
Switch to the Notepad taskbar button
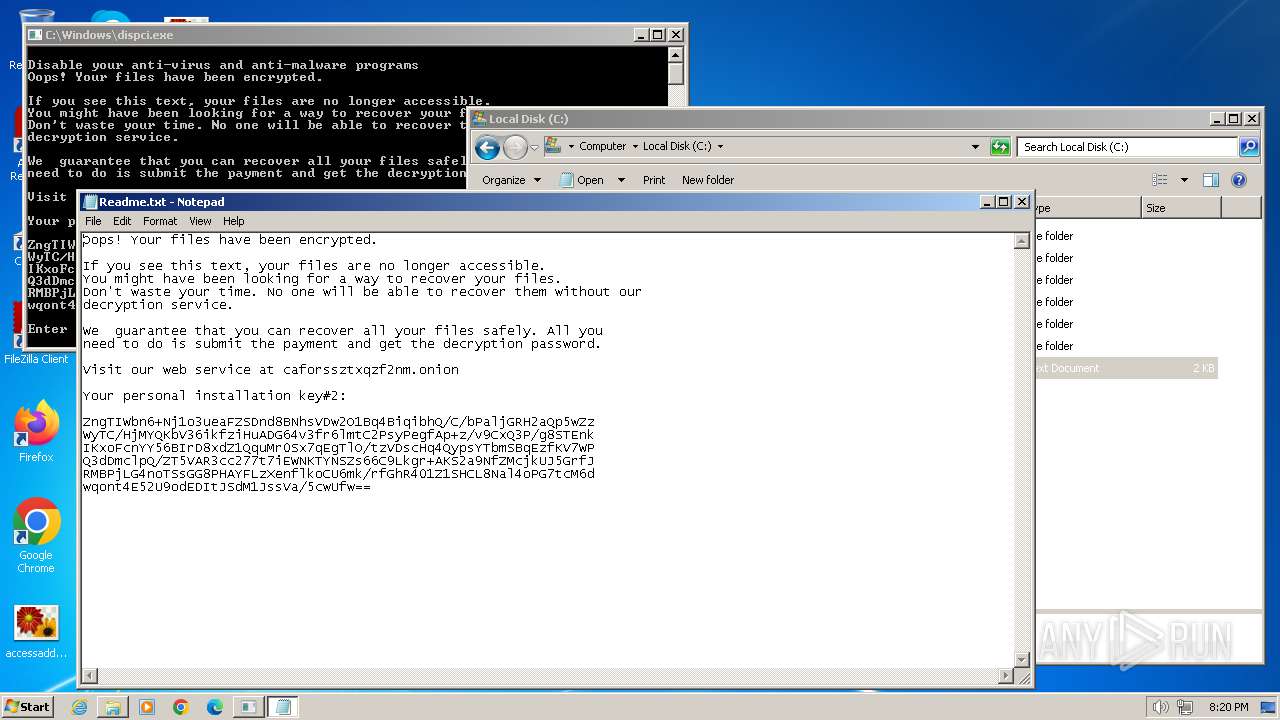282,707
